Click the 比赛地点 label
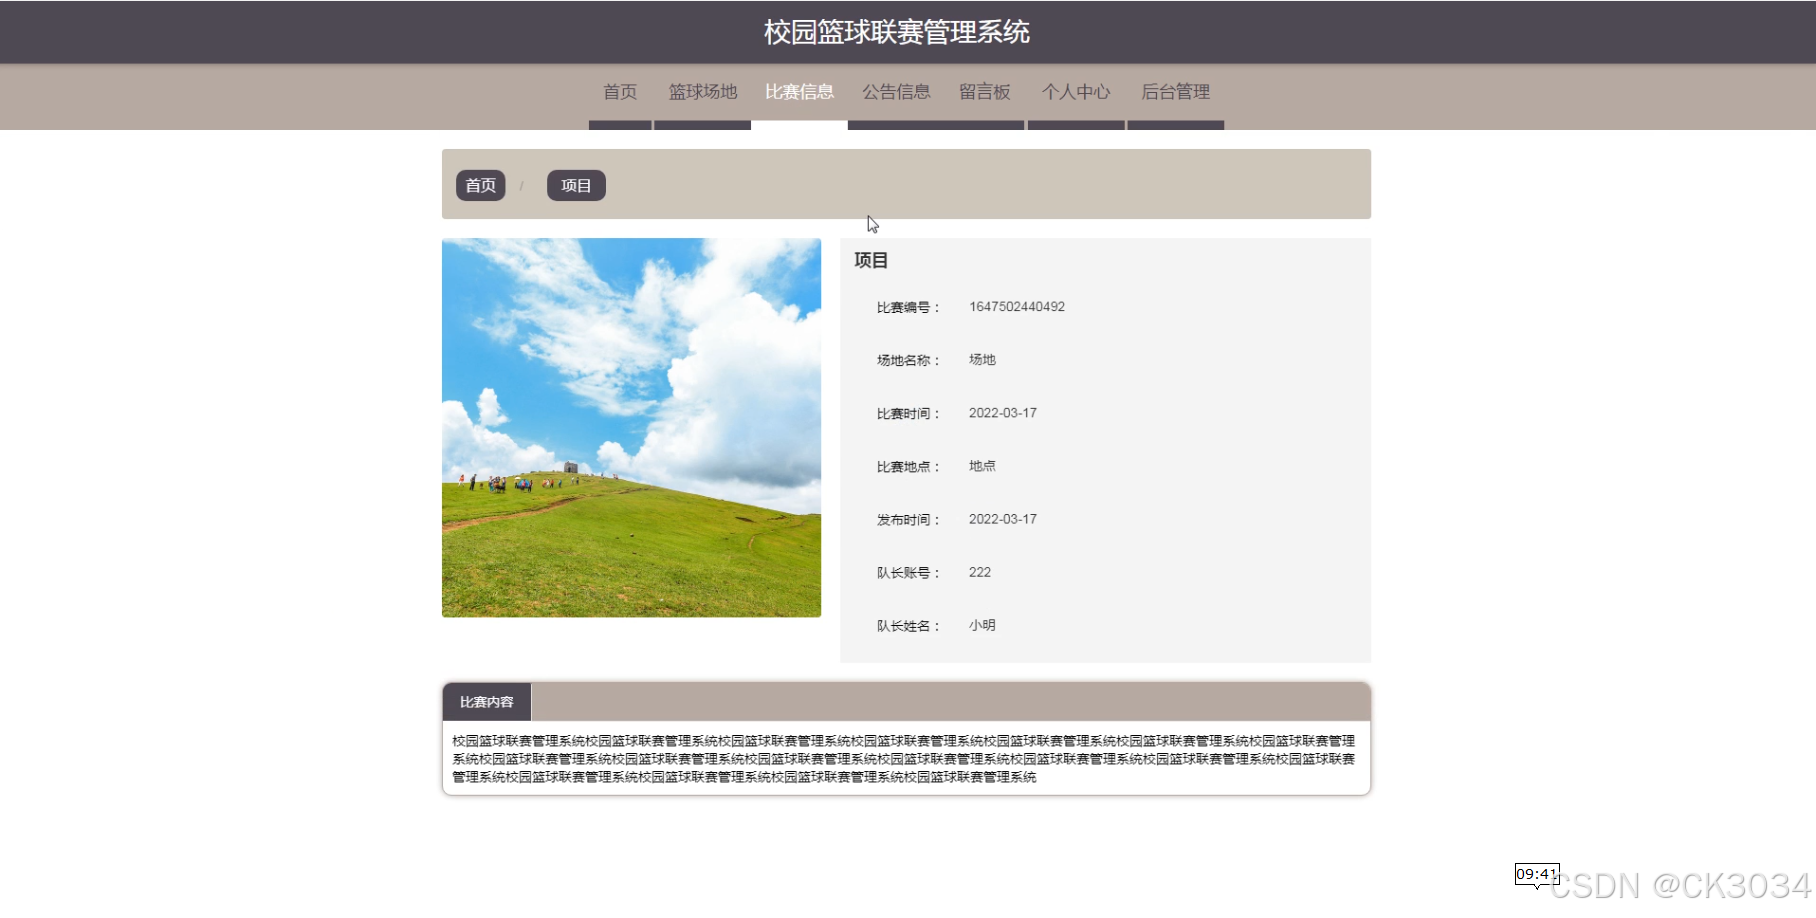The image size is (1816, 918). (909, 467)
